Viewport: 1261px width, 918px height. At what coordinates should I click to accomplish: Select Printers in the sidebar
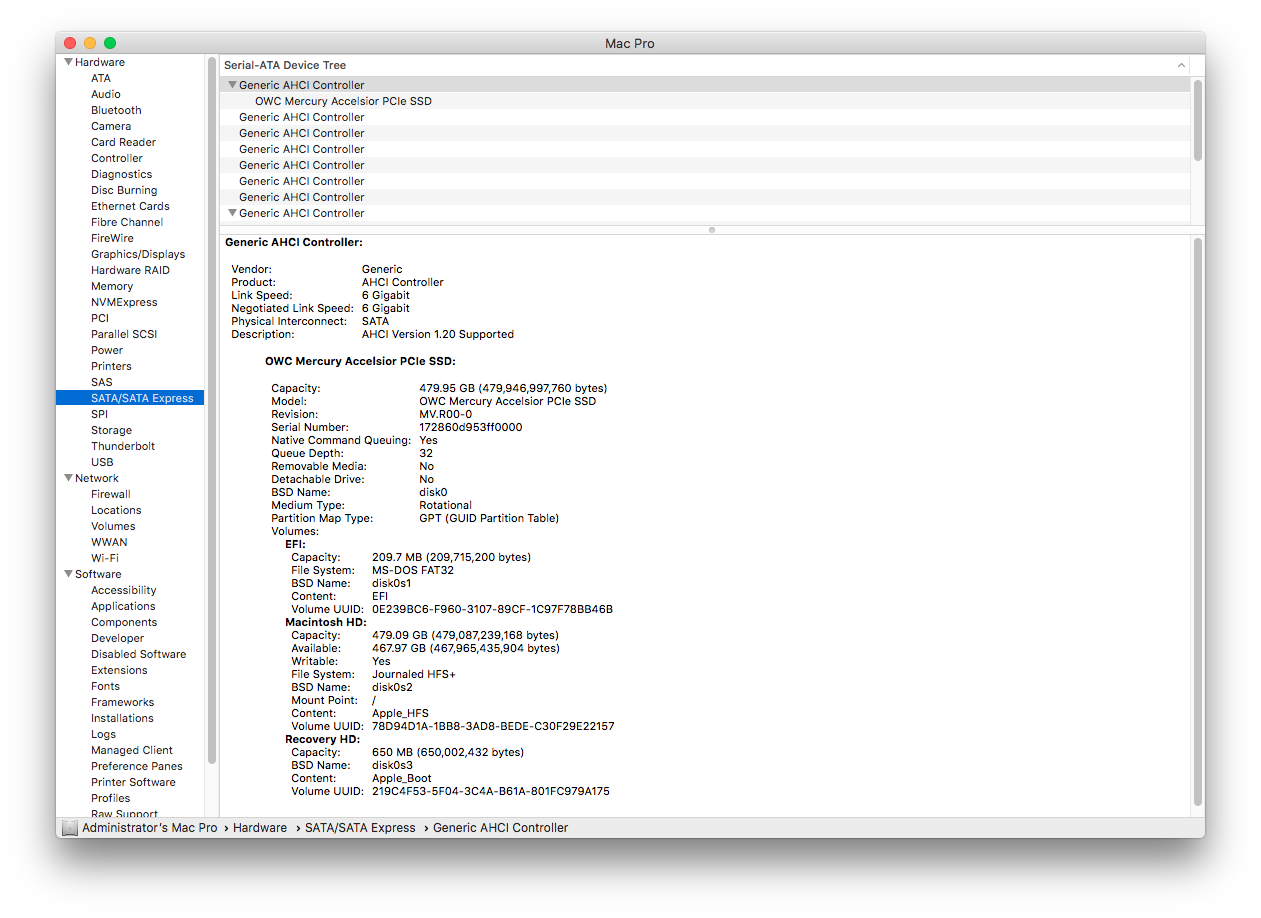tap(111, 366)
